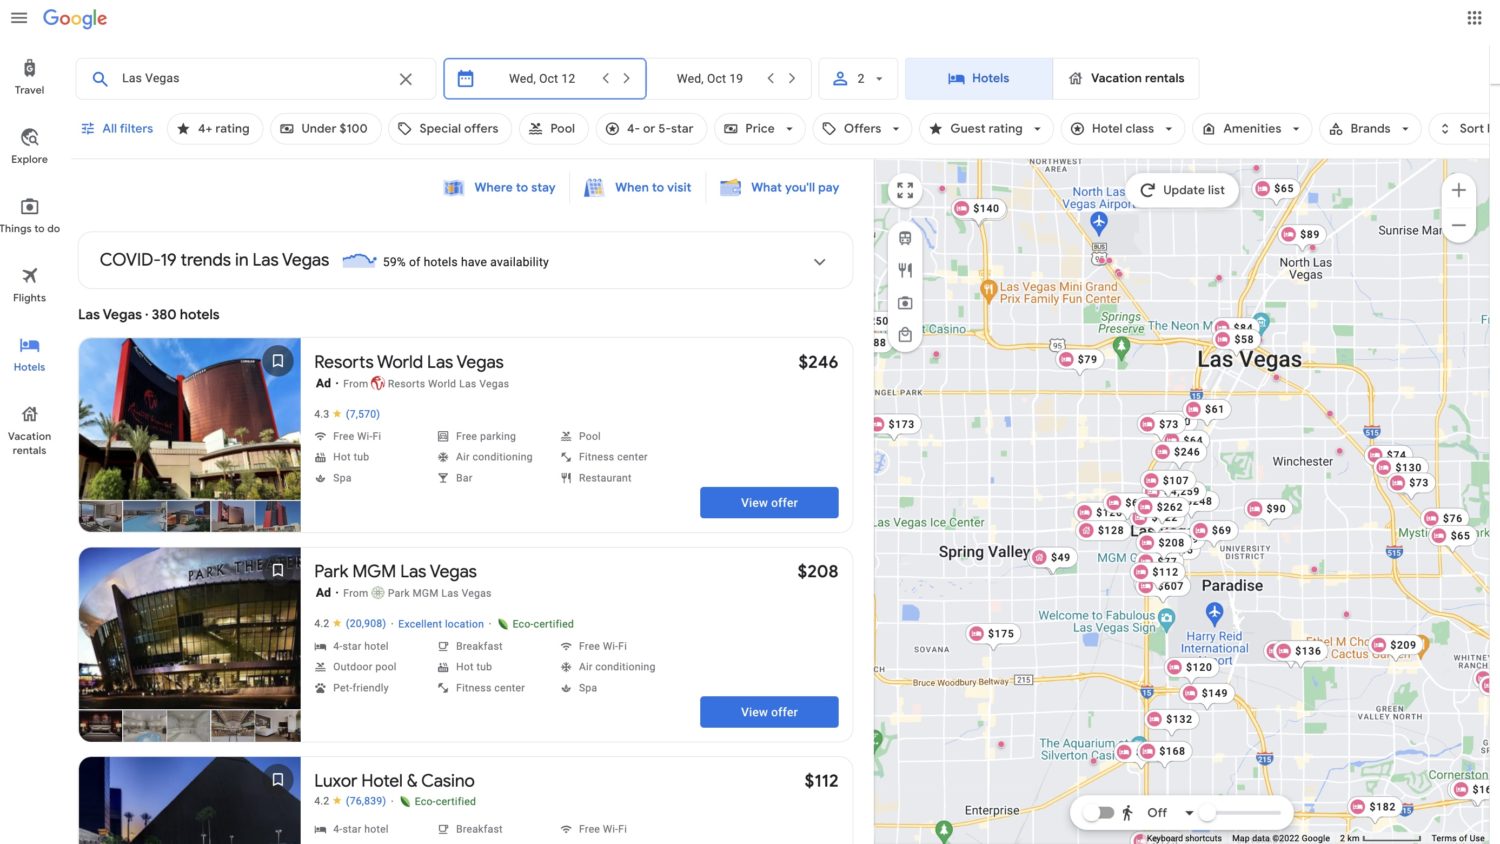
Task: Show attractions with the camera map icon
Action: pos(905,302)
